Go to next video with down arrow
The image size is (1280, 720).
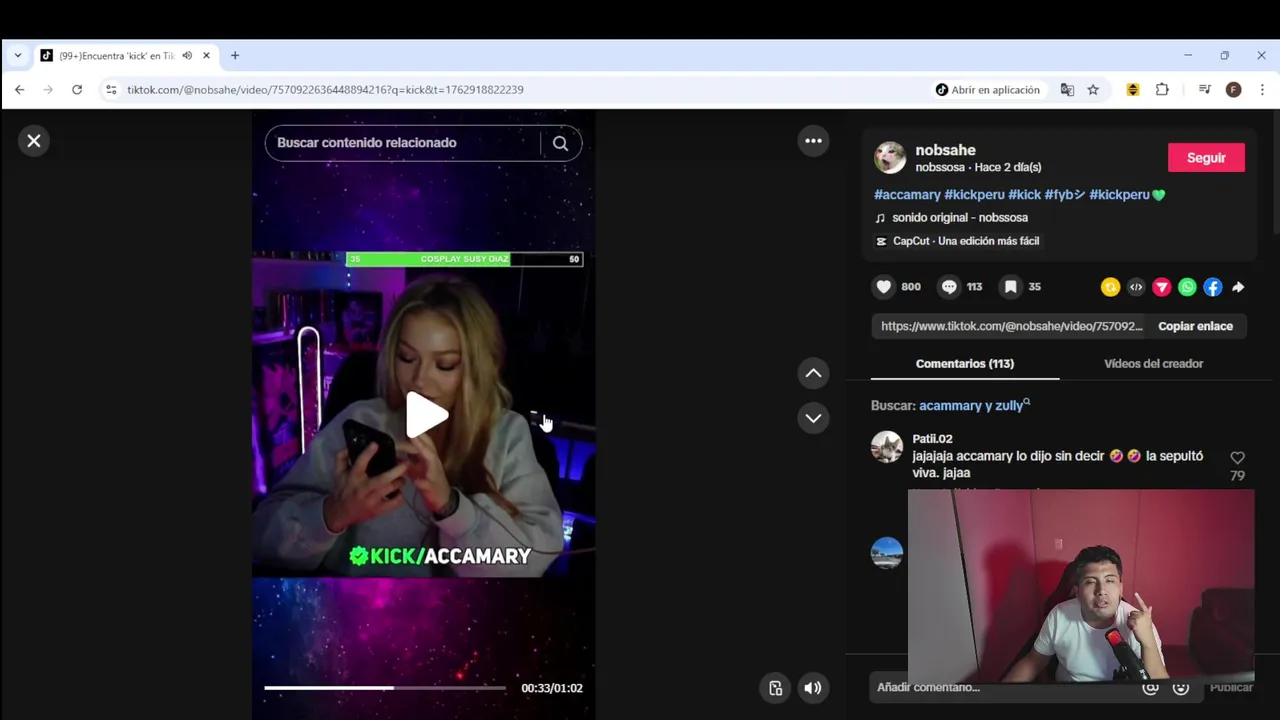coord(813,418)
